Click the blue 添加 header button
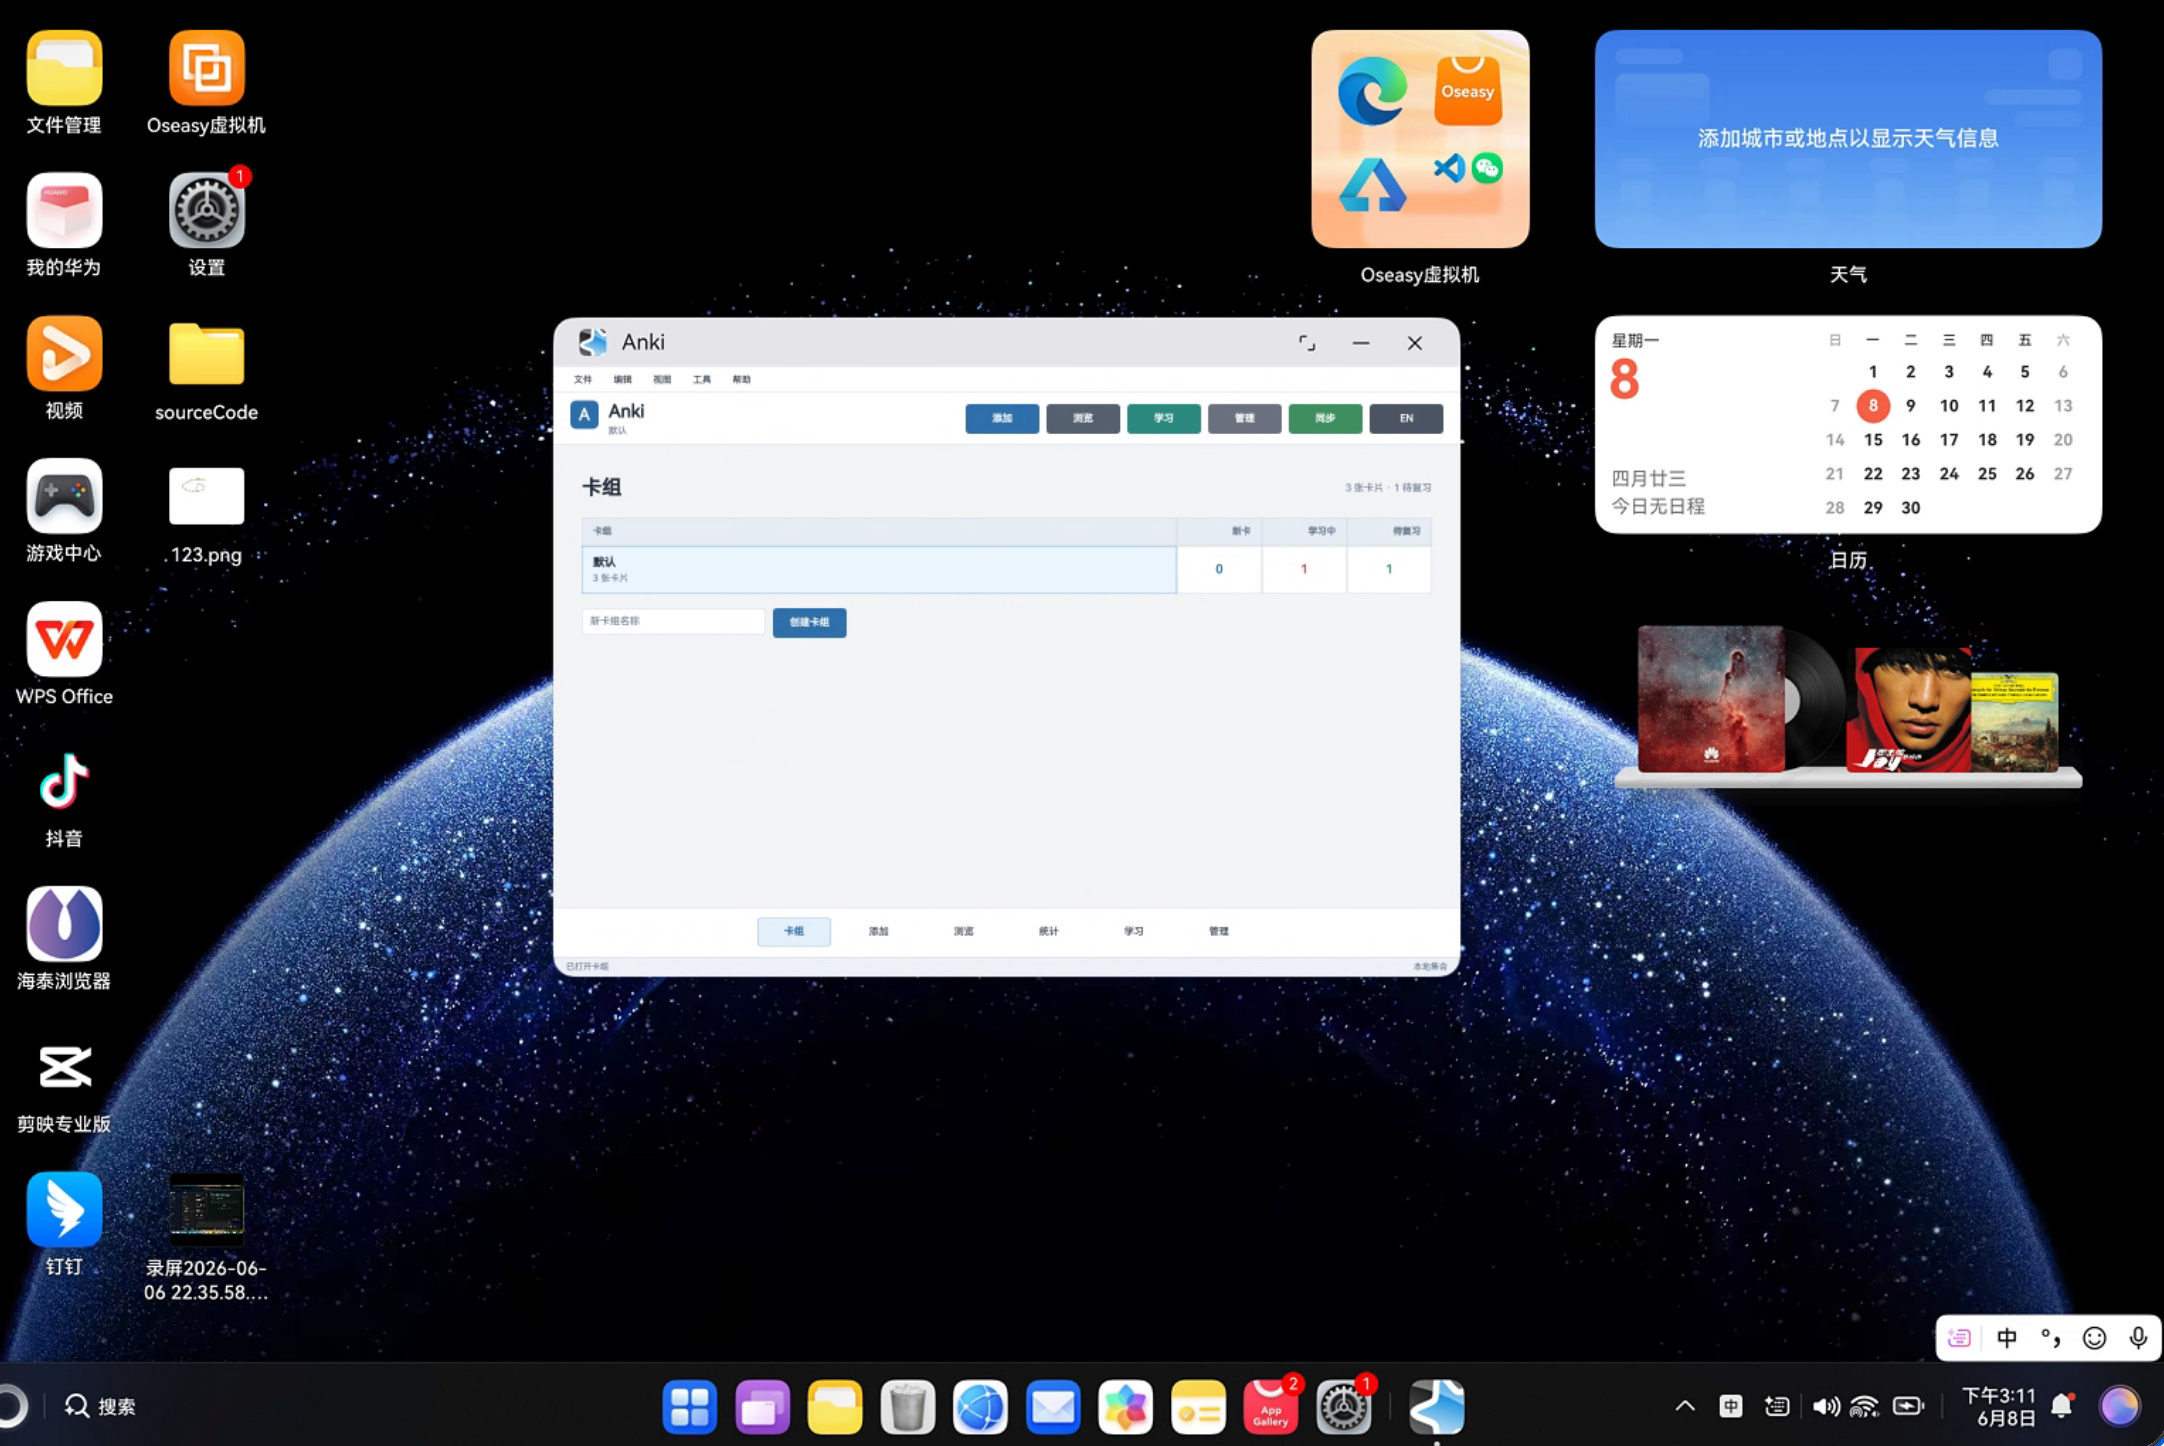The image size is (2164, 1446). tap(1002, 418)
